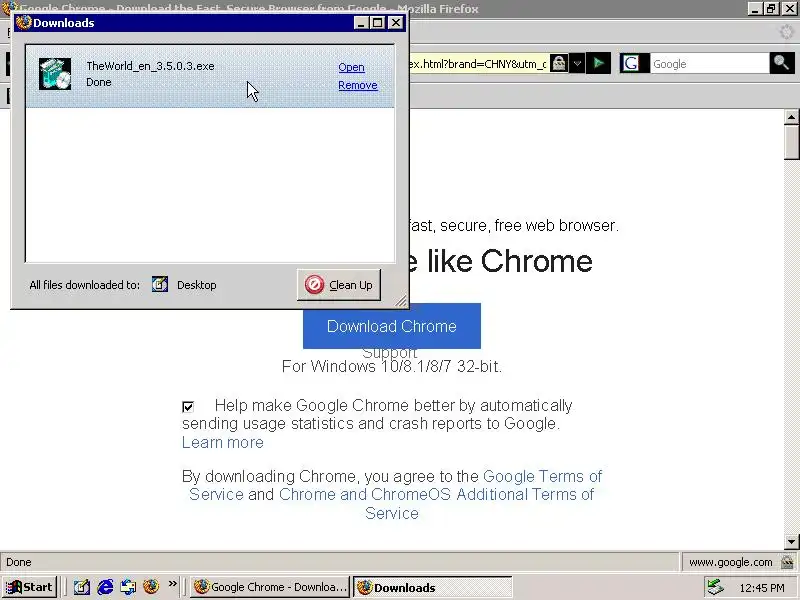Launch Firefox from quick launch bar

coord(151,586)
